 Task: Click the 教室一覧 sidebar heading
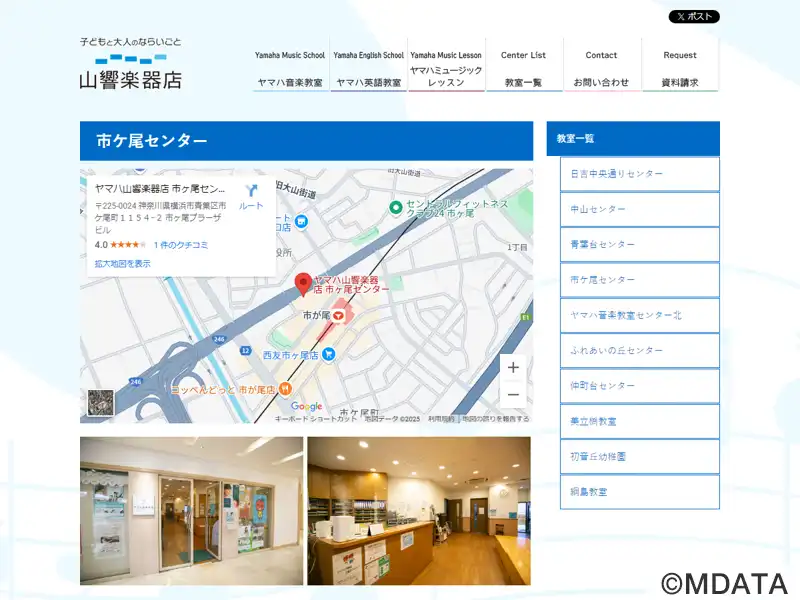(633, 138)
